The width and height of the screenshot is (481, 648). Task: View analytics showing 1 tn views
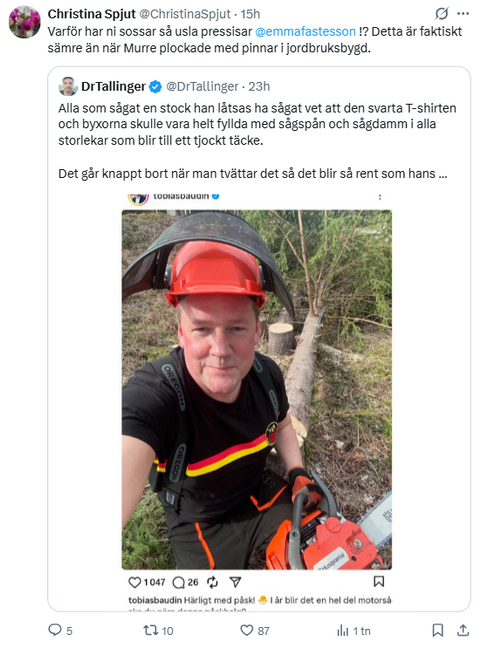(x=343, y=630)
